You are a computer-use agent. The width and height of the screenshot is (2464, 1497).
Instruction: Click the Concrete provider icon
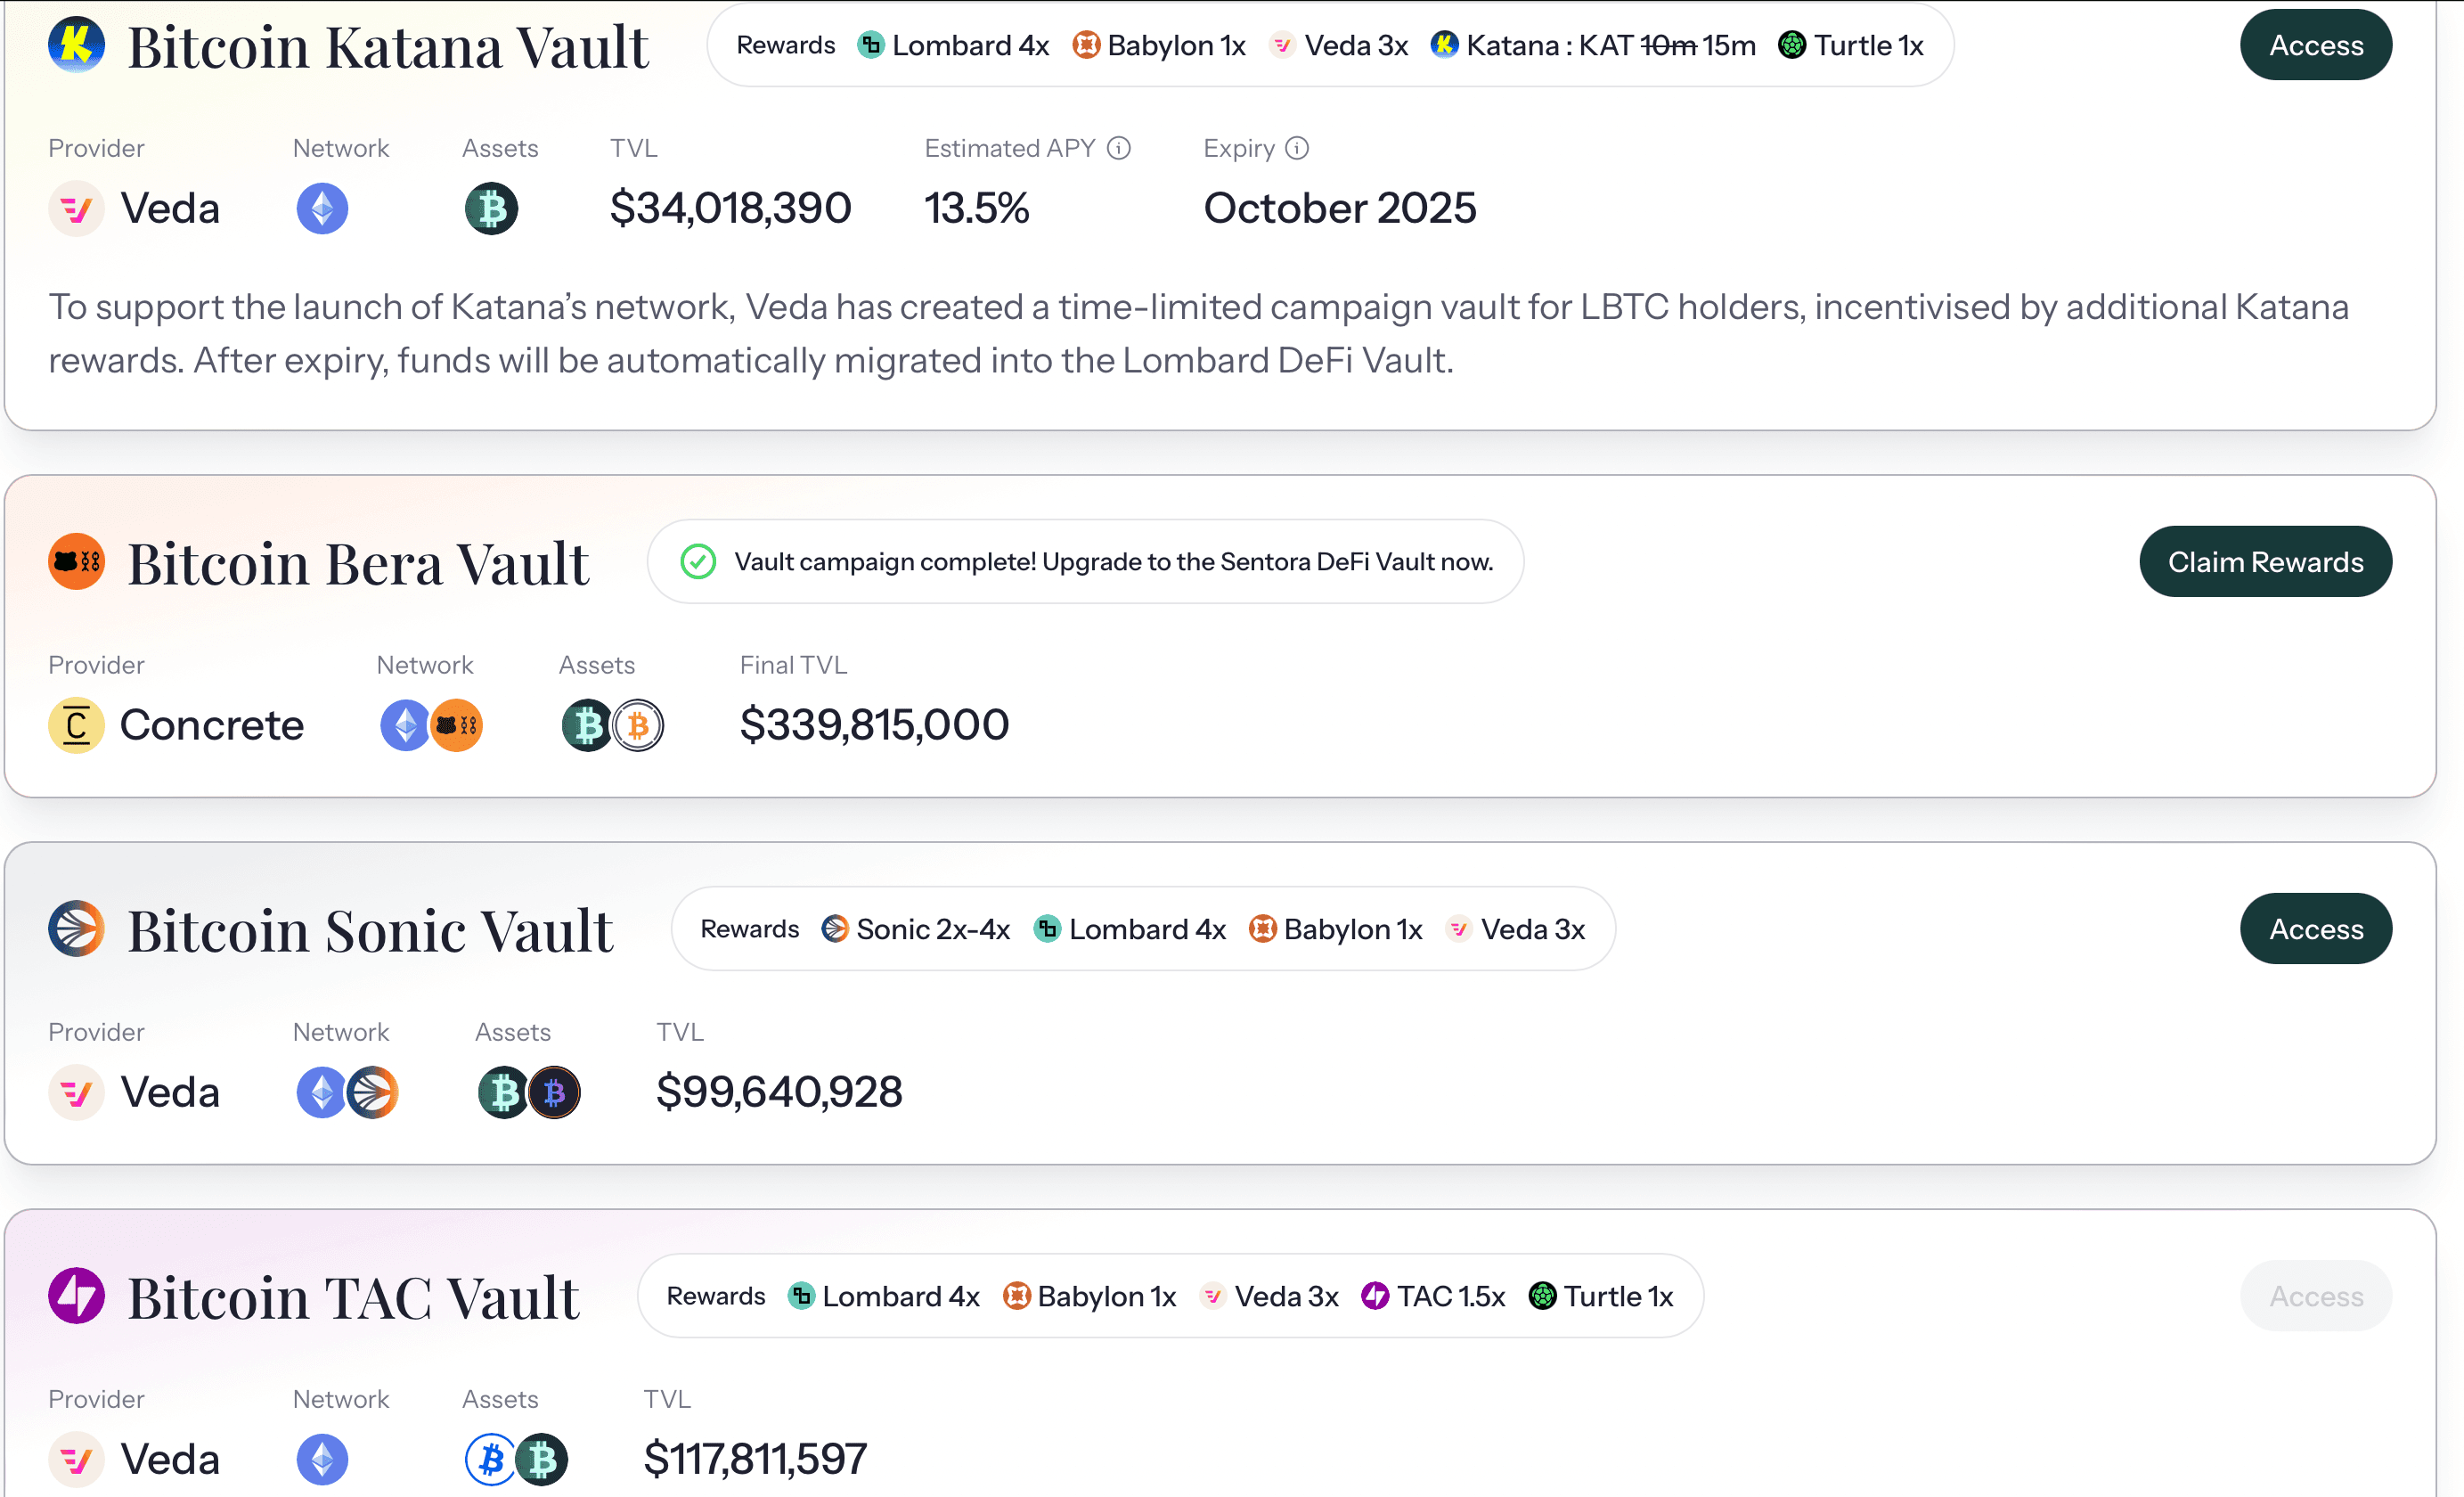pos(77,725)
